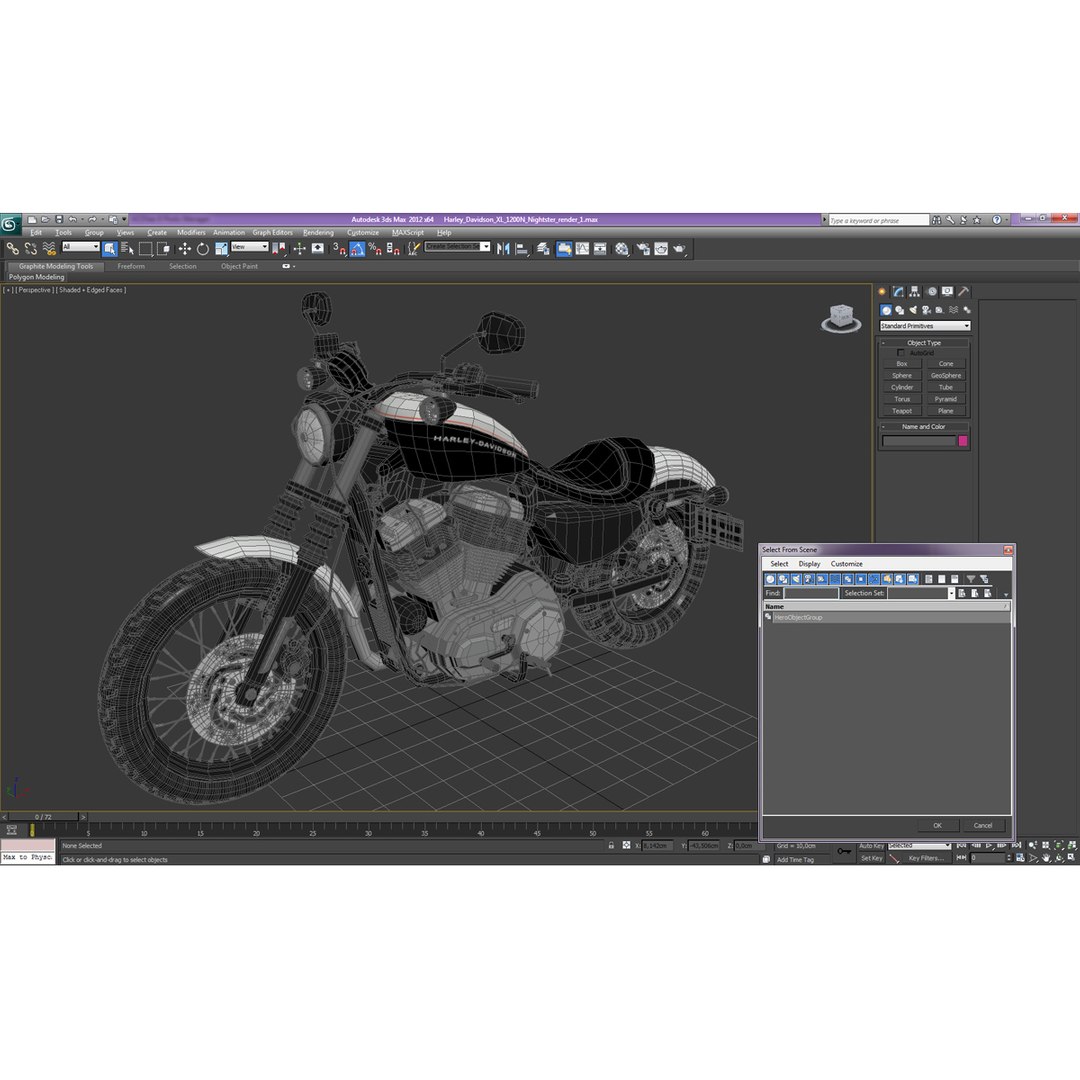The width and height of the screenshot is (1080, 1080).
Task: Toggle 3D Snaps in main toolbar
Action: click(339, 249)
